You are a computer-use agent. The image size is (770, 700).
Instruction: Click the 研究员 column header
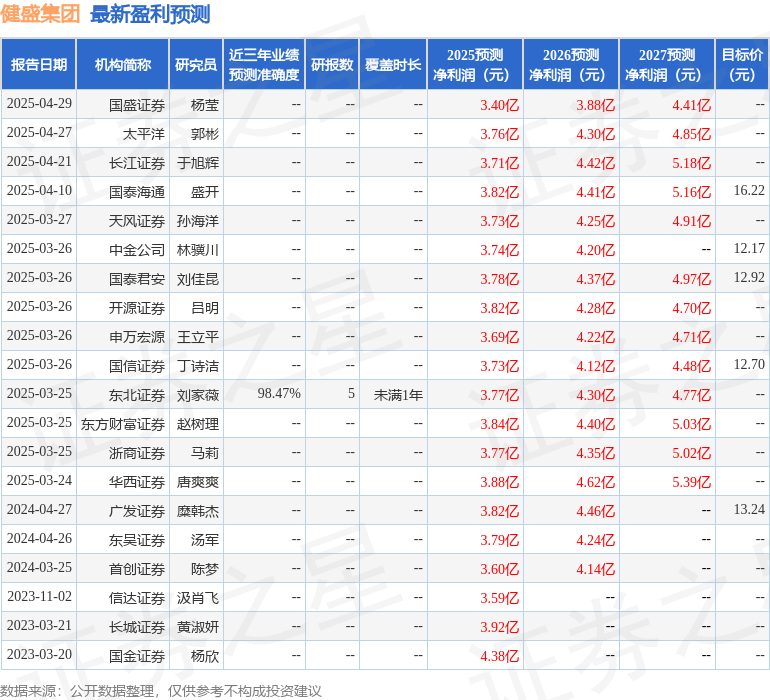(196, 64)
